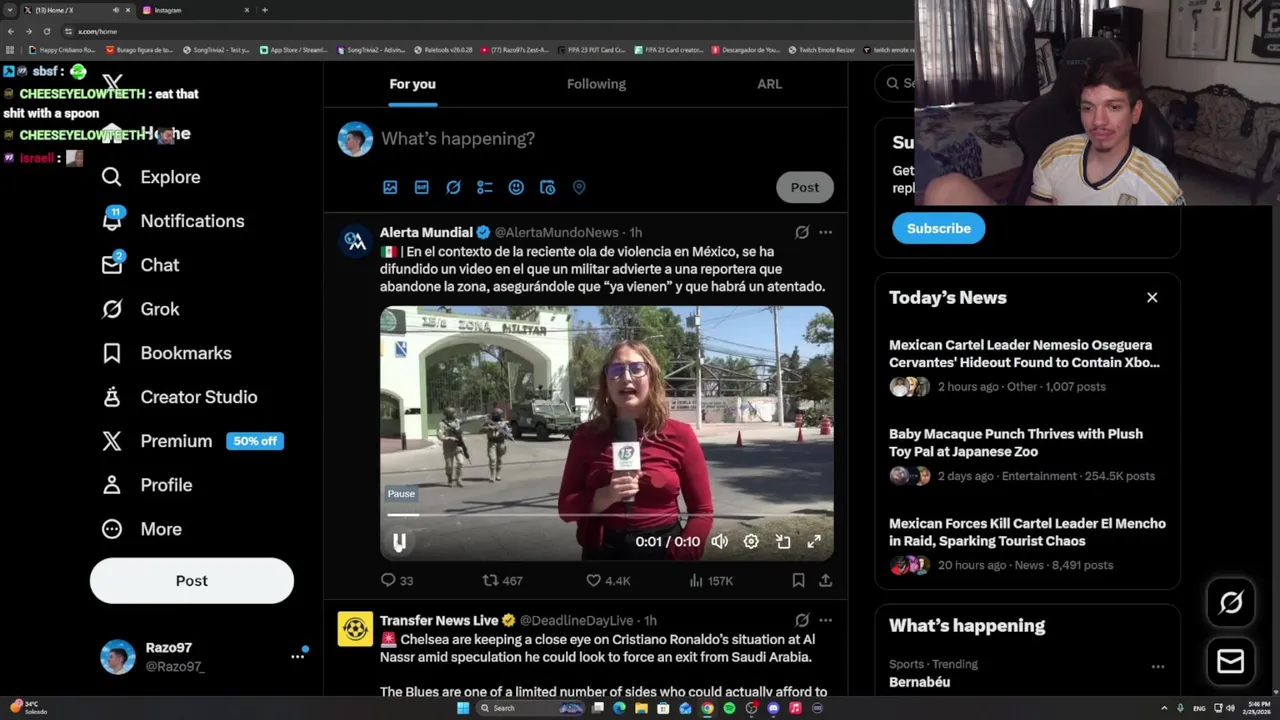Open the Razo97 account profile avatar
Screen dimensions: 1280x720
coord(118,657)
